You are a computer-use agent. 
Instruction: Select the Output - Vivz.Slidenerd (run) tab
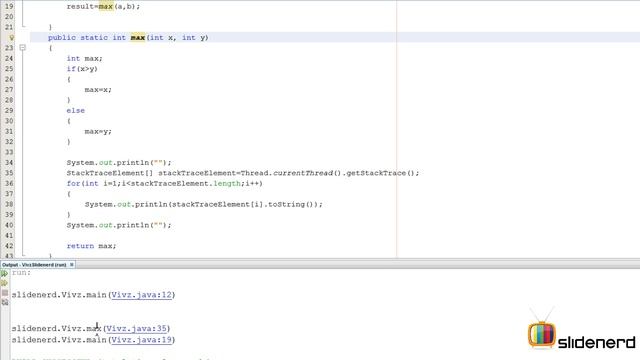[34, 264]
